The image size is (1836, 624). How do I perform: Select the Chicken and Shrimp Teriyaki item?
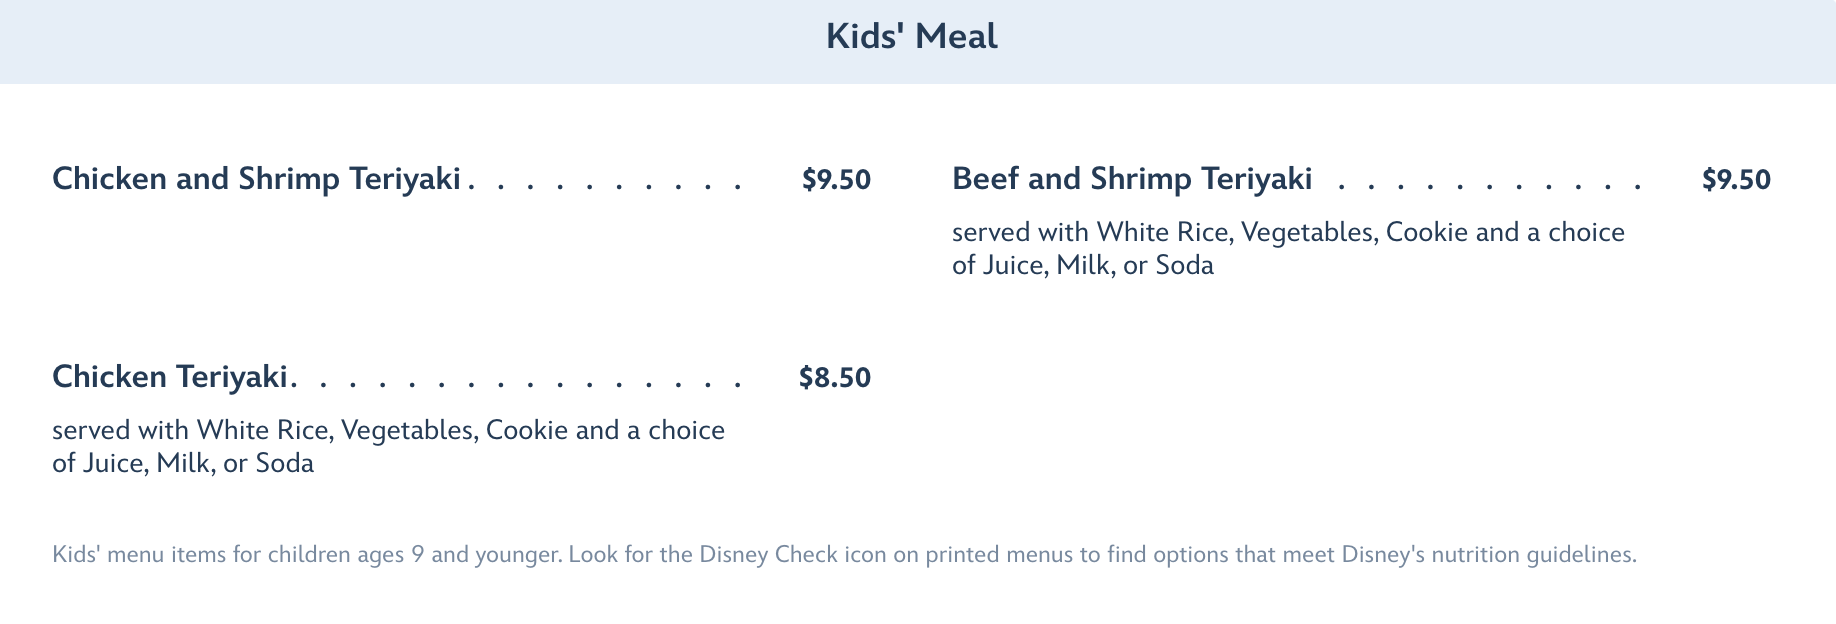(256, 179)
